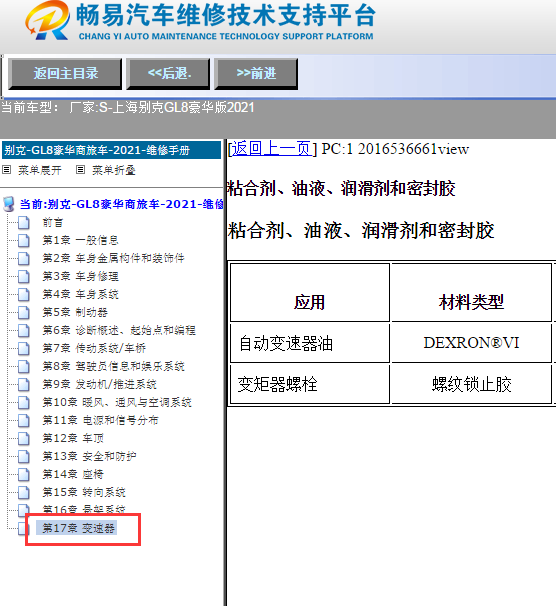Open 第1章 一般信息
Image resolution: width=556 pixels, height=606 pixels.
[x=80, y=240]
